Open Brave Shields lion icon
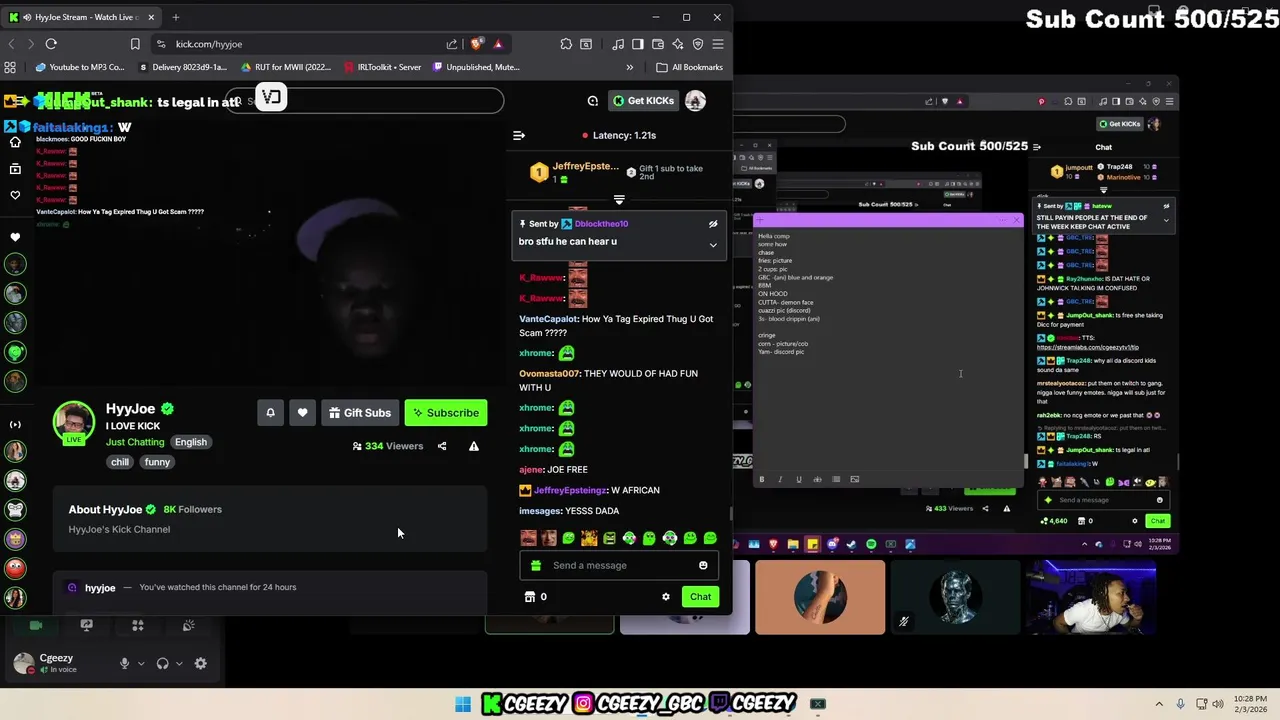Image resolution: width=1280 pixels, height=720 pixels. click(477, 44)
